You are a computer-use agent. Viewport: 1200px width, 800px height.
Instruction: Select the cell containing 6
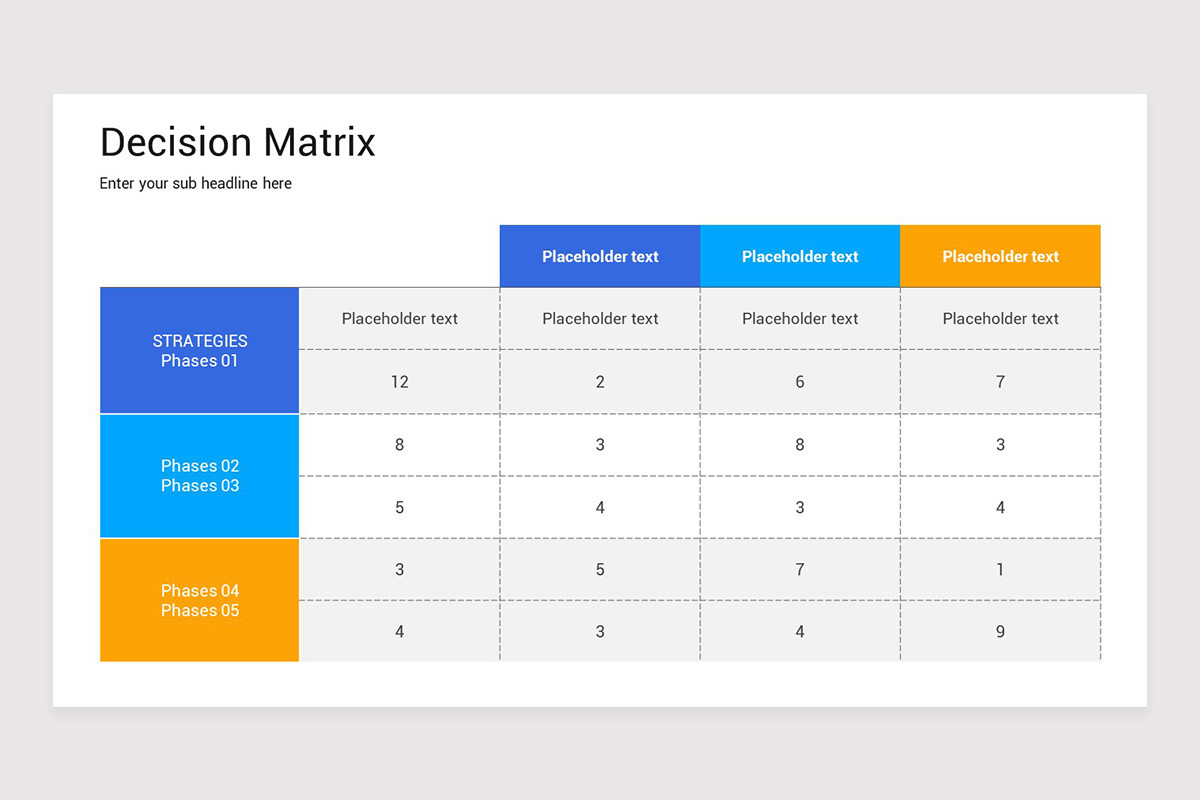click(x=800, y=382)
